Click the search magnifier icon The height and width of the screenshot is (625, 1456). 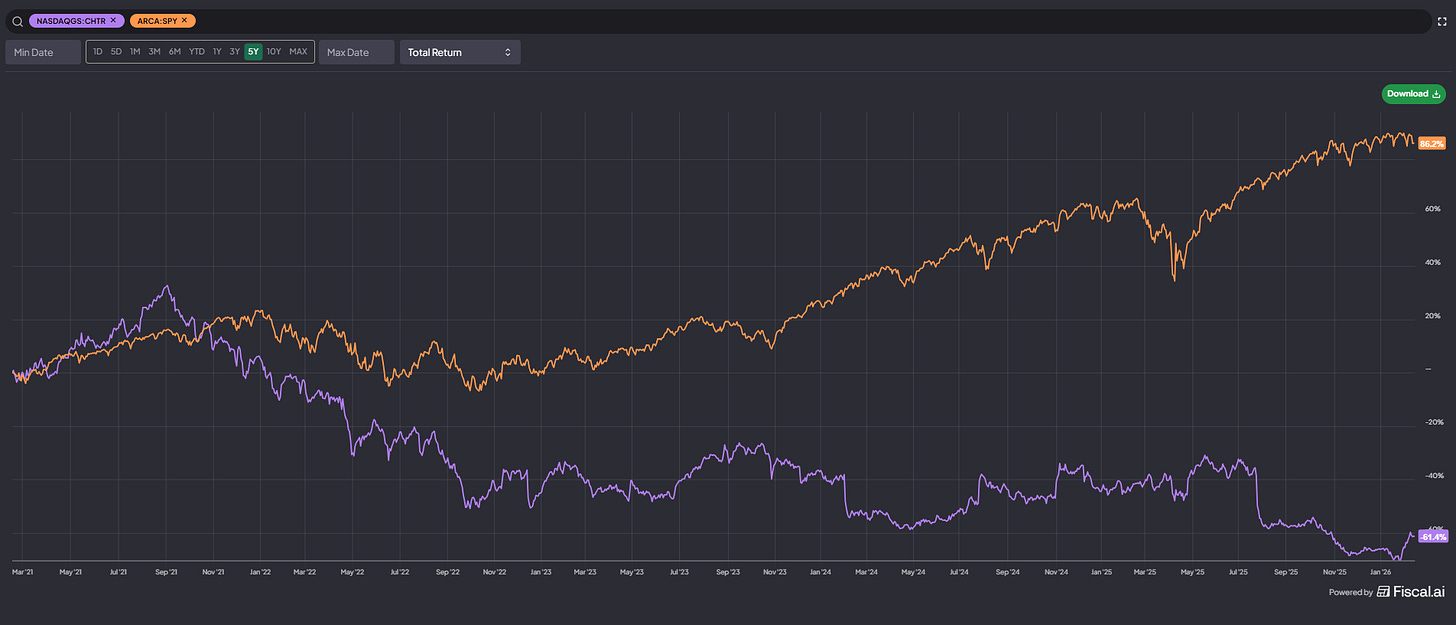click(17, 21)
